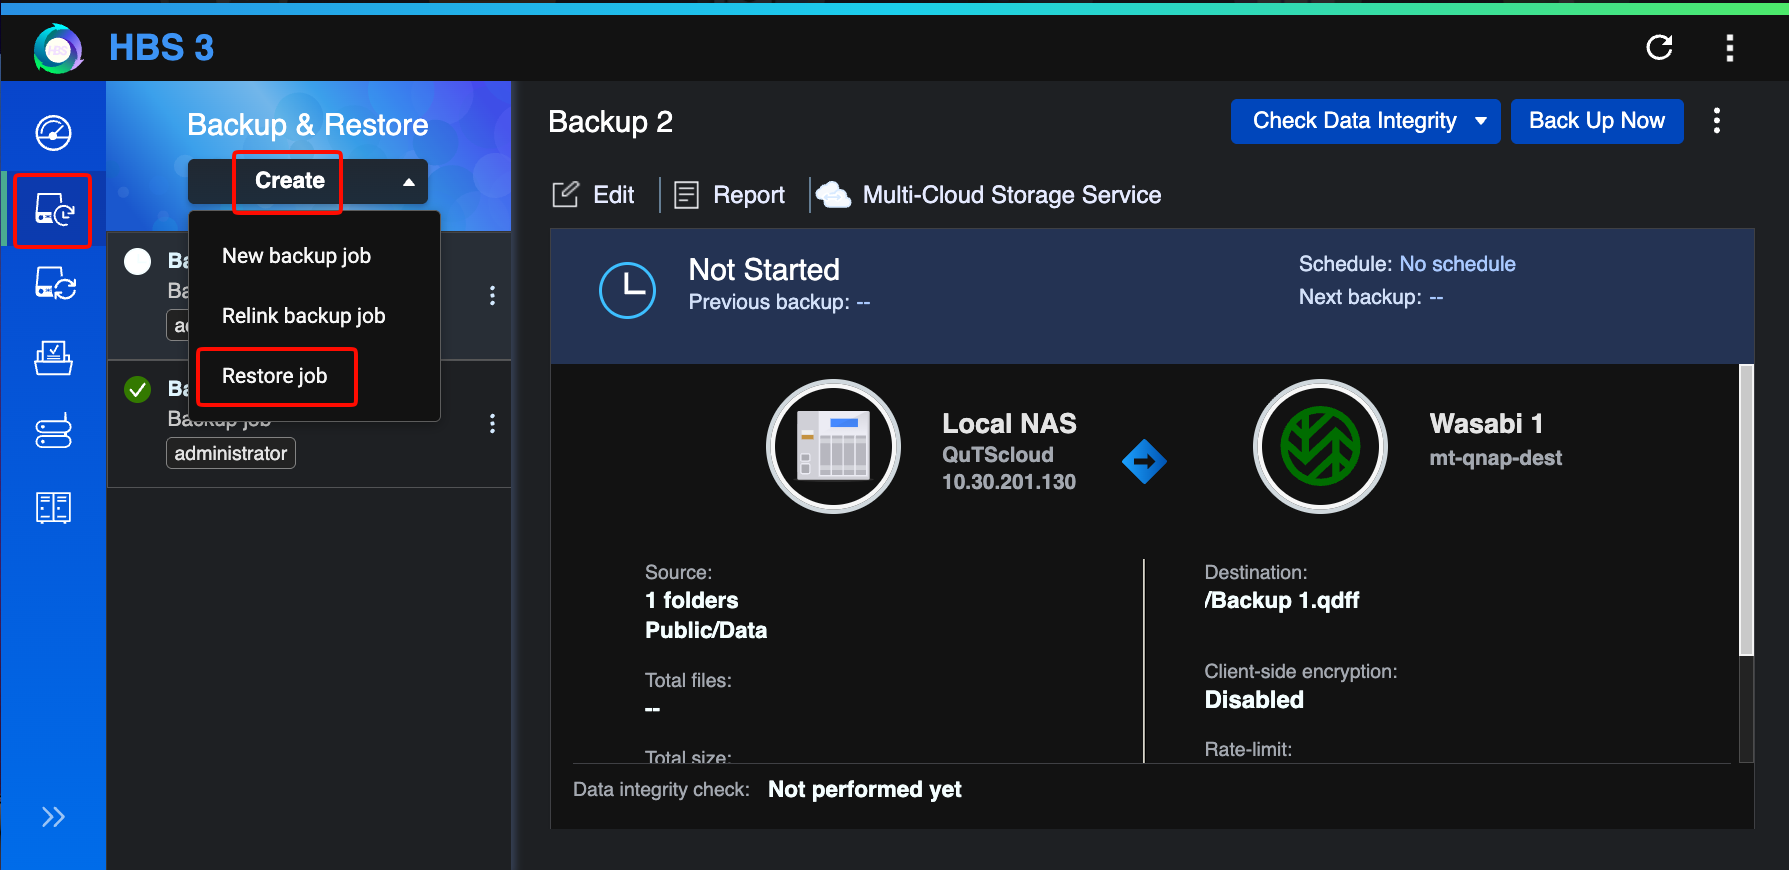
Task: Start backup with Back Up Now
Action: [x=1597, y=121]
